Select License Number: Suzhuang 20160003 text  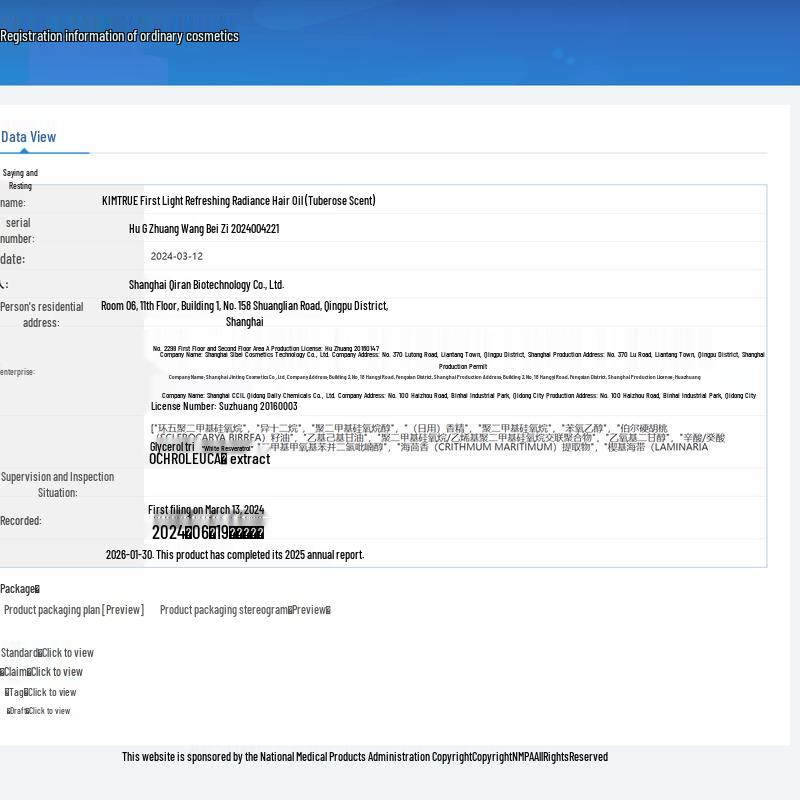[224, 406]
